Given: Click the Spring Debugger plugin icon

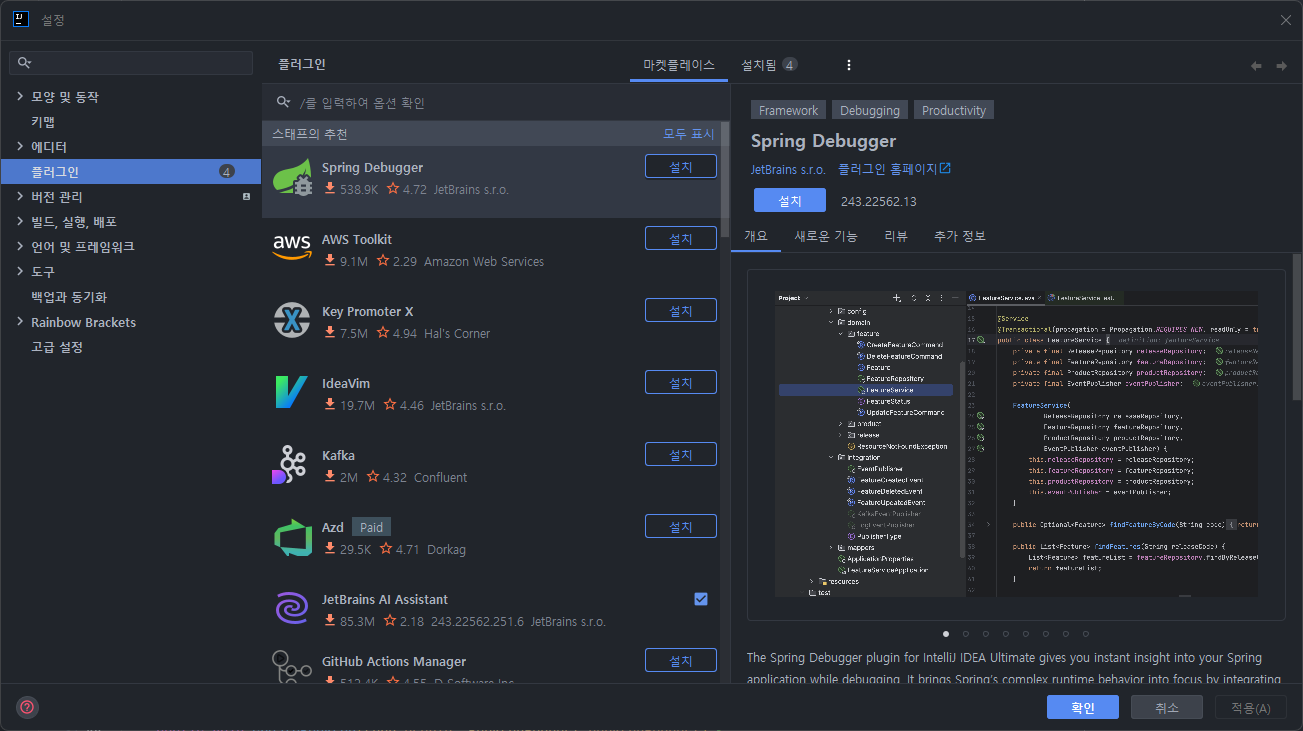Looking at the screenshot, I should point(292,176).
